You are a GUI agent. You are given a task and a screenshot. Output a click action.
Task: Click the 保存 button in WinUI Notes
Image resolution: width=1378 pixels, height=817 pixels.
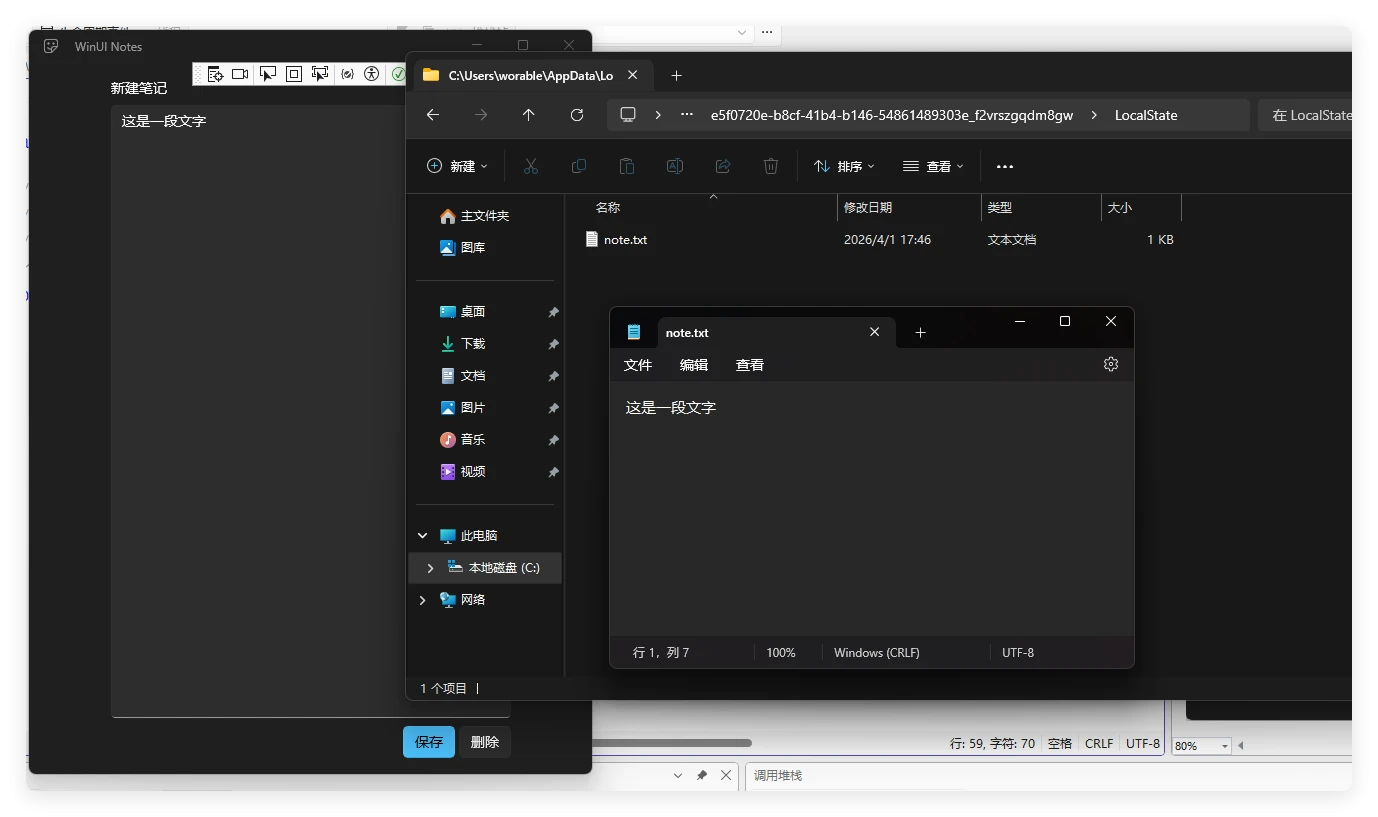tap(429, 742)
